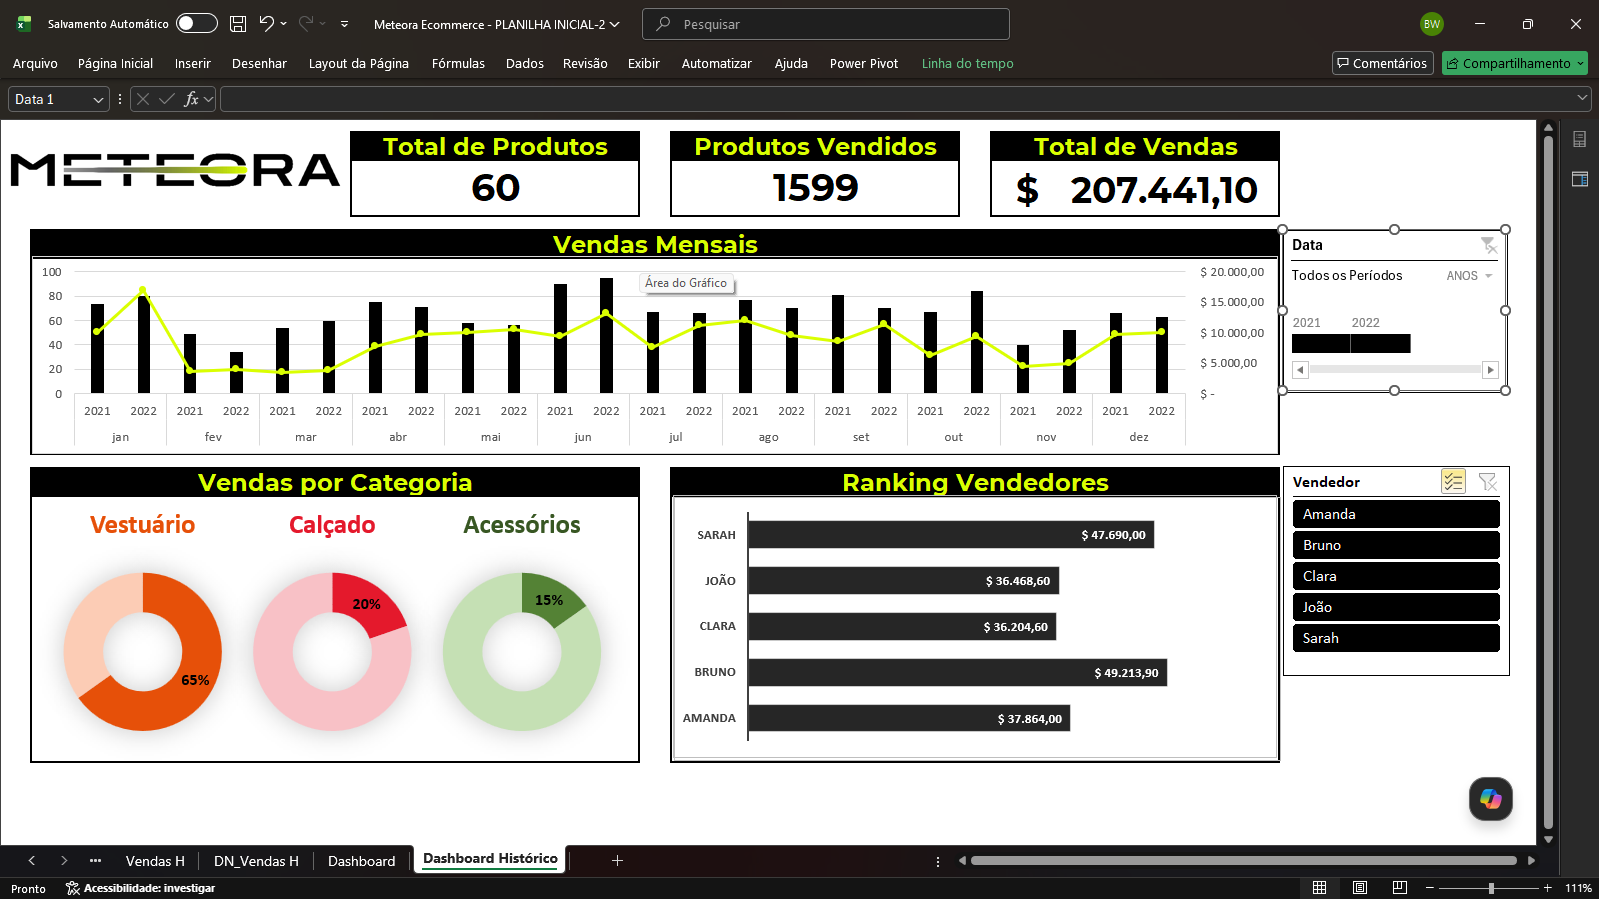1599x899 pixels.
Task: Select Bruno in Vendedor slicer
Action: point(1396,545)
